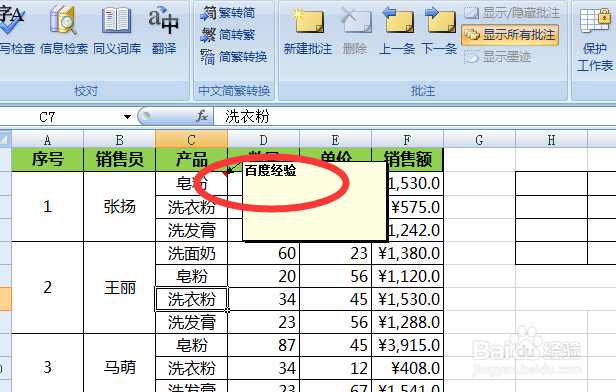This screenshot has height=392, width=616.
Task: Click the 产品 header cell
Action: (x=191, y=159)
